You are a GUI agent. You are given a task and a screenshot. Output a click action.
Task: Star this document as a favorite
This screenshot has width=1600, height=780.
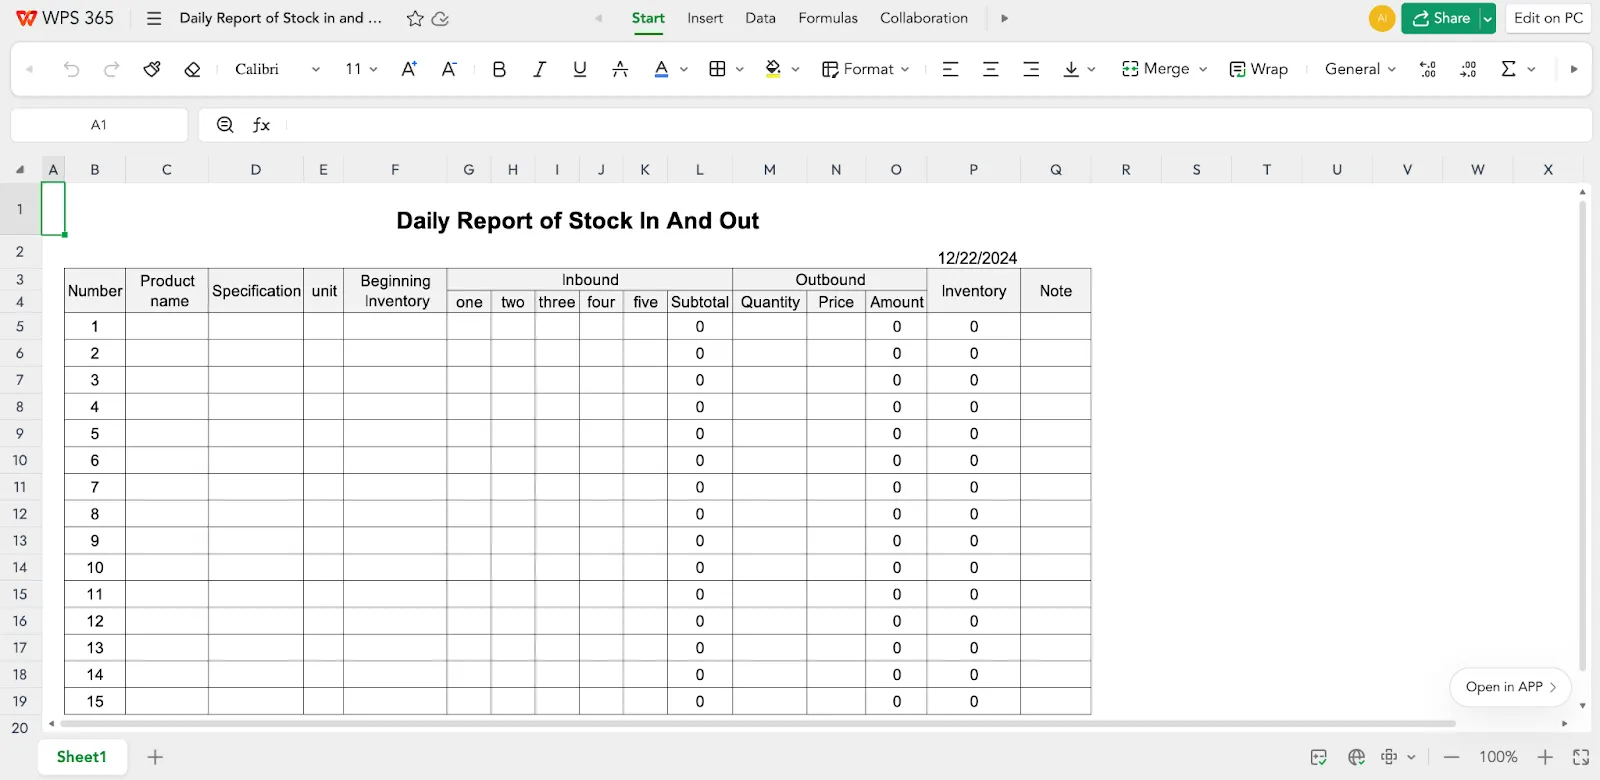click(415, 19)
